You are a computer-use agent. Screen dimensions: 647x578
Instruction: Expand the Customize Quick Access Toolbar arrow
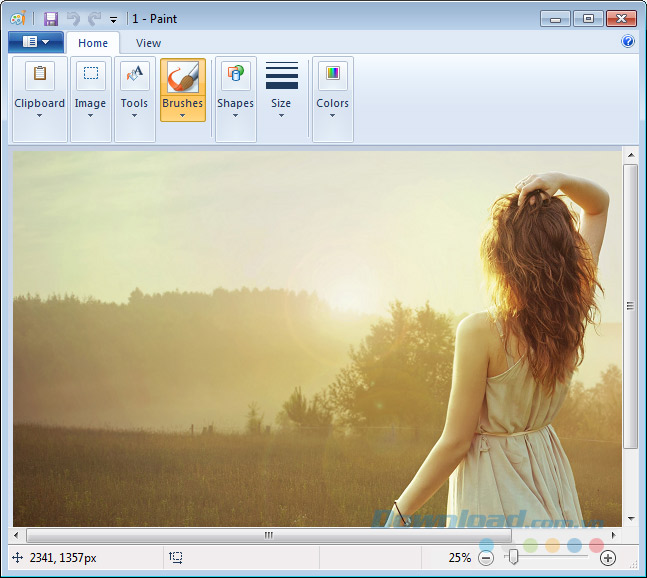click(x=114, y=19)
